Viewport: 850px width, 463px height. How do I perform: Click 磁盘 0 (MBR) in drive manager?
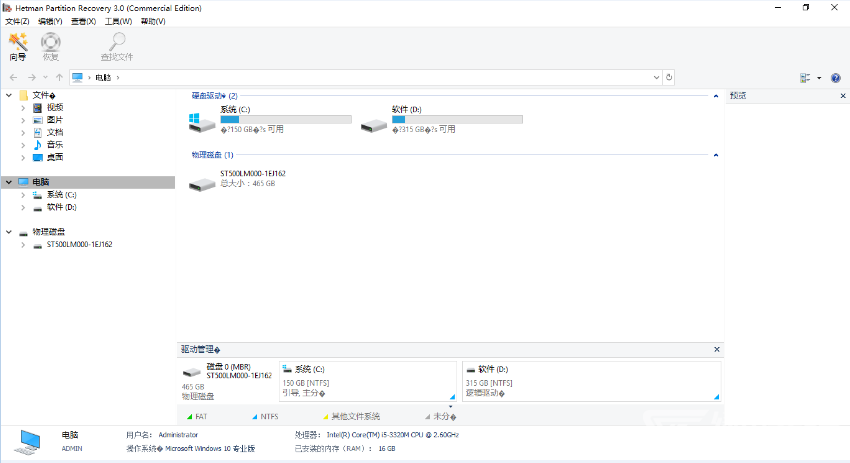click(228, 382)
